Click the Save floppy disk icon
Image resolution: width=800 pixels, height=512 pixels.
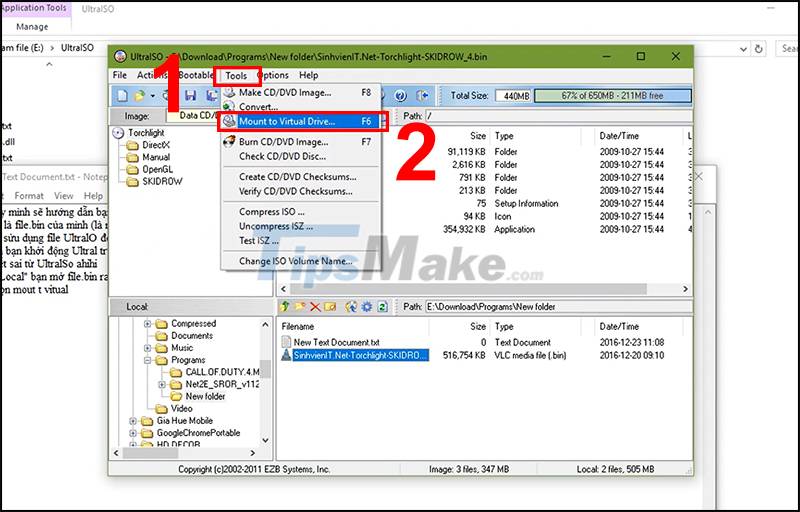tap(191, 95)
